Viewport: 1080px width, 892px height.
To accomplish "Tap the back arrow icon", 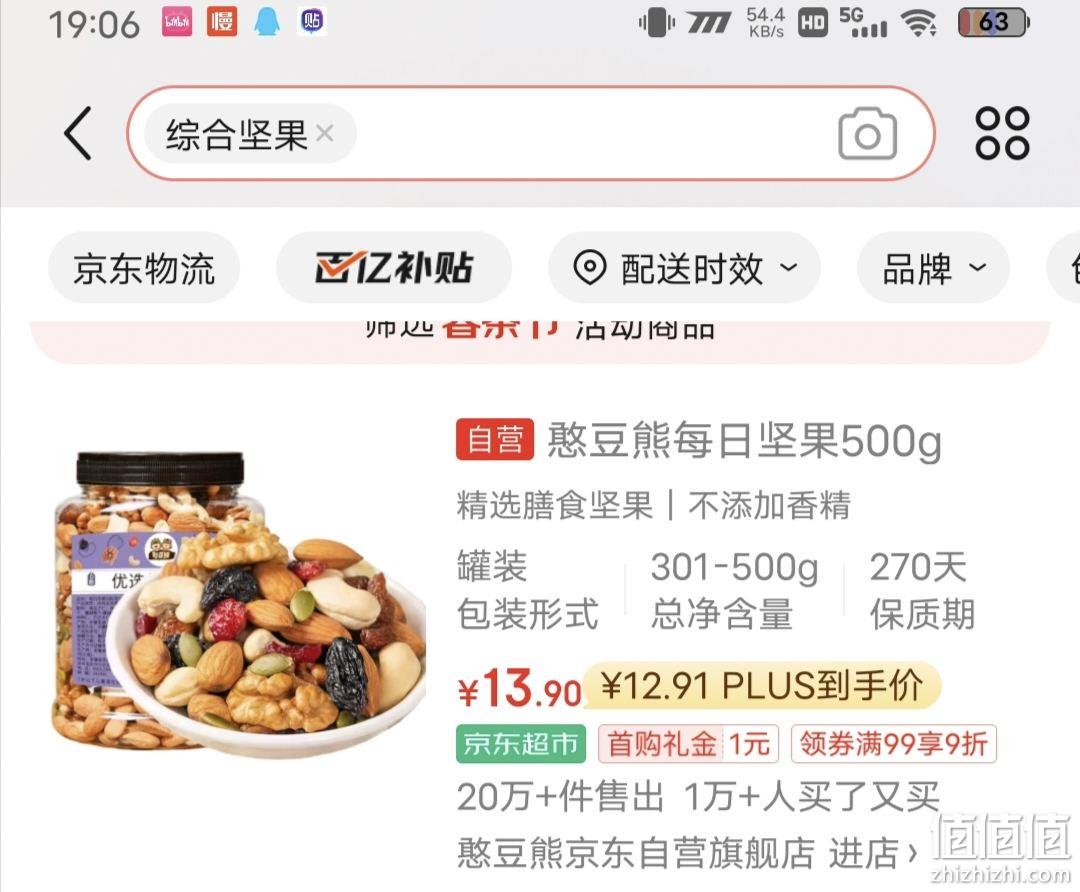I will 78,133.
